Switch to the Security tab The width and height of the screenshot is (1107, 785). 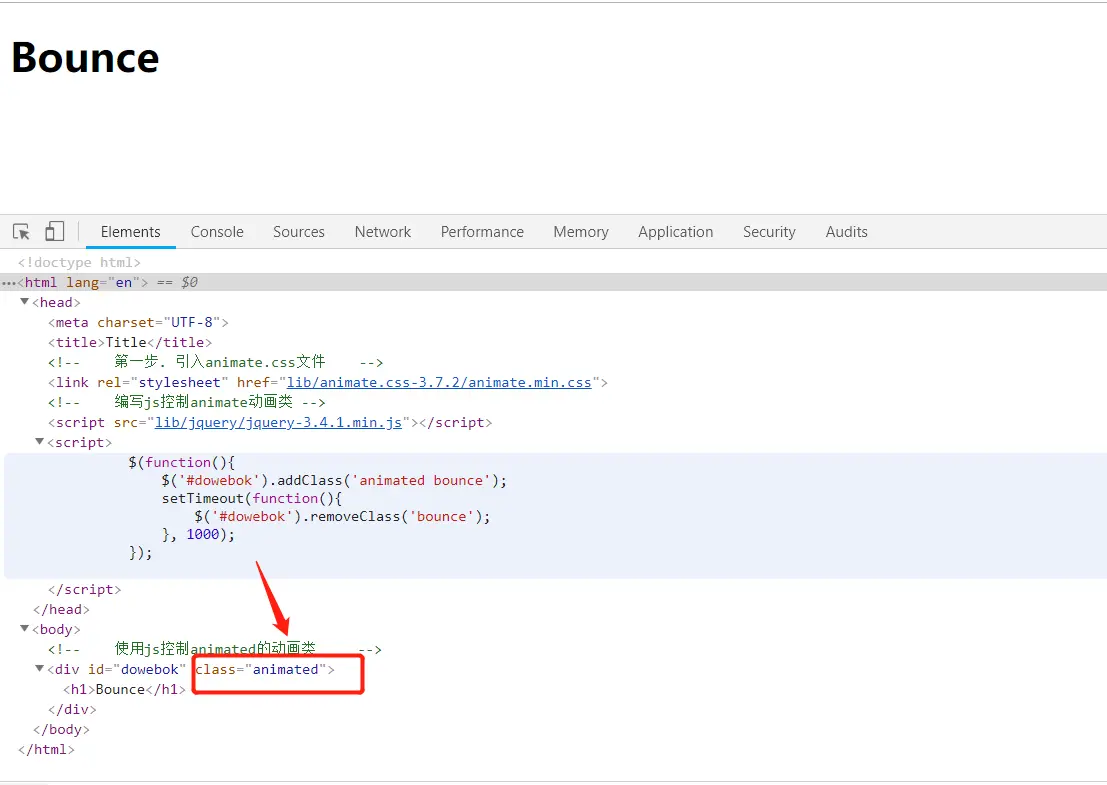click(769, 232)
